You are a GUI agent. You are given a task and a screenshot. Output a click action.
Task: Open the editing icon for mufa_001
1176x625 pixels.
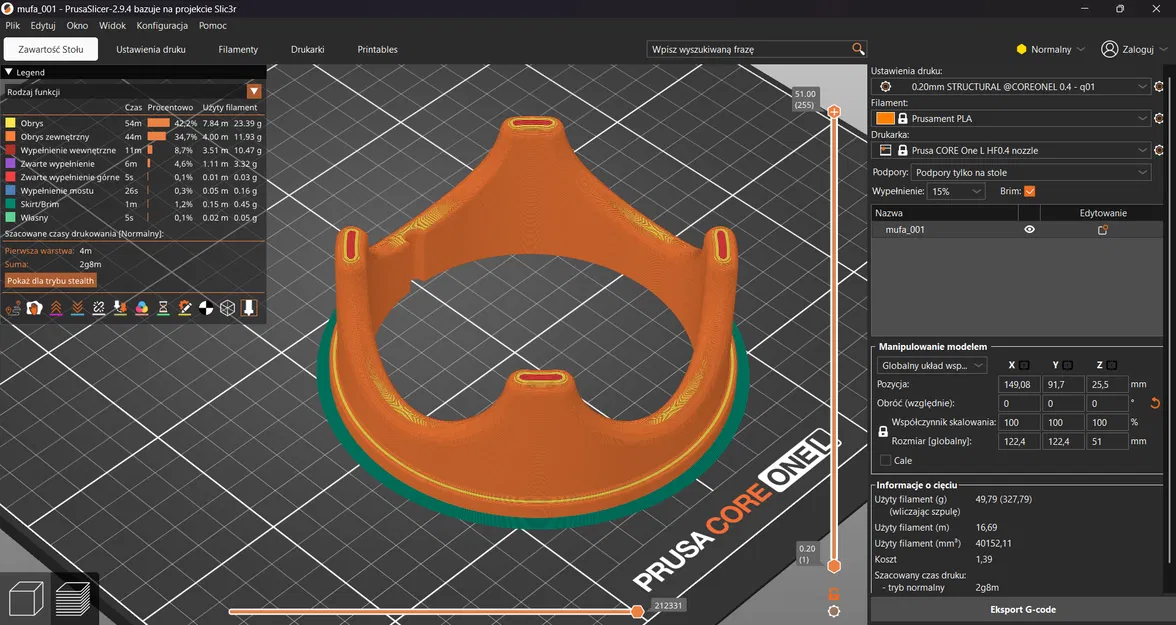(x=1103, y=230)
